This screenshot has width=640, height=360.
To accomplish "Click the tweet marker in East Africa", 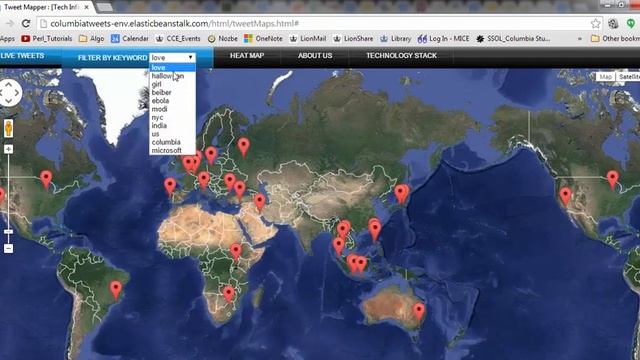I will click(x=236, y=253).
